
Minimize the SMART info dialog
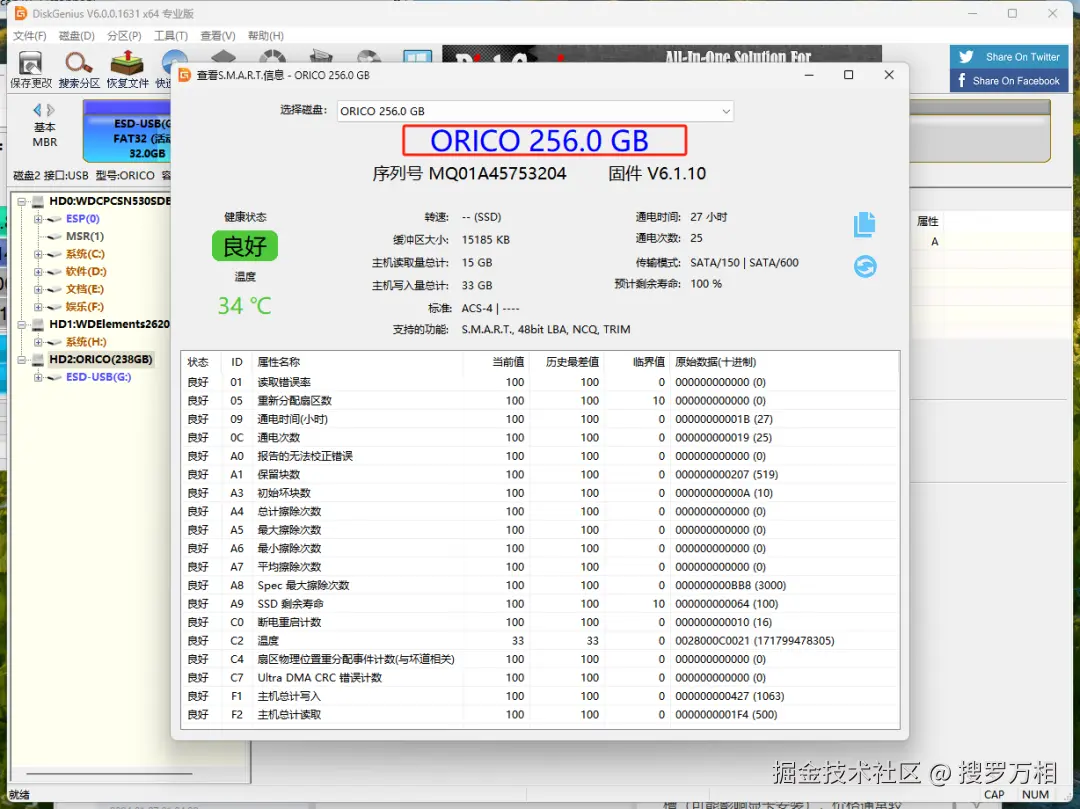click(x=809, y=74)
